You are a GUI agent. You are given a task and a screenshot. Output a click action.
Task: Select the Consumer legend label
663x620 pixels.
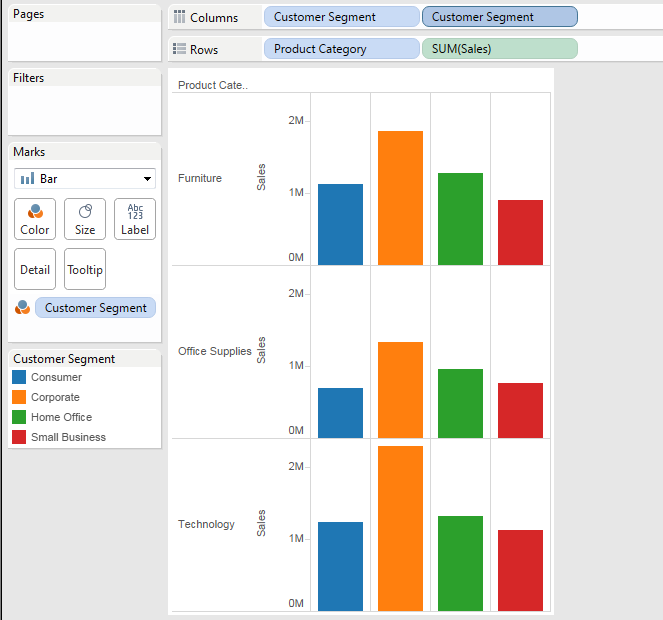(x=56, y=377)
